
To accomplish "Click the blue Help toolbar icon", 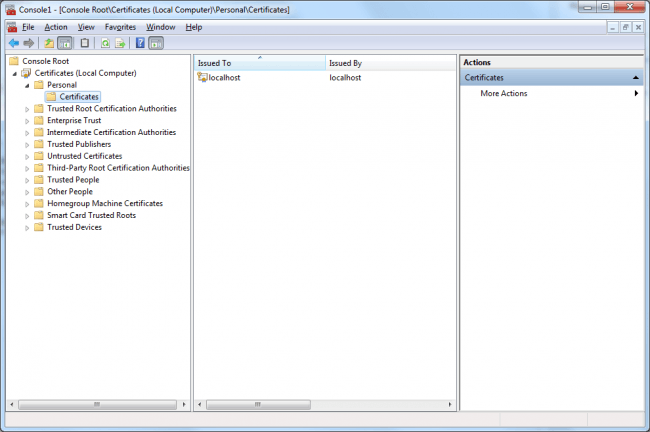I will (x=140, y=43).
